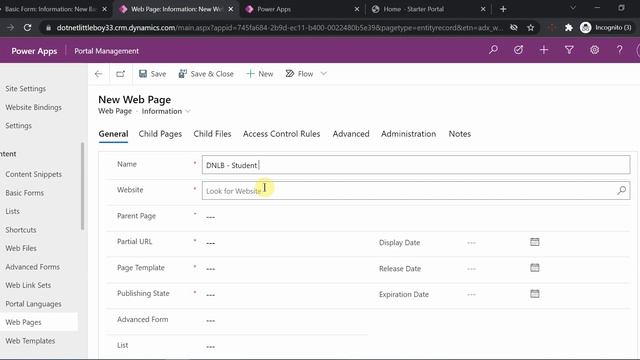Click the Incognito profile icon
640x360 pixels.
tap(585, 28)
